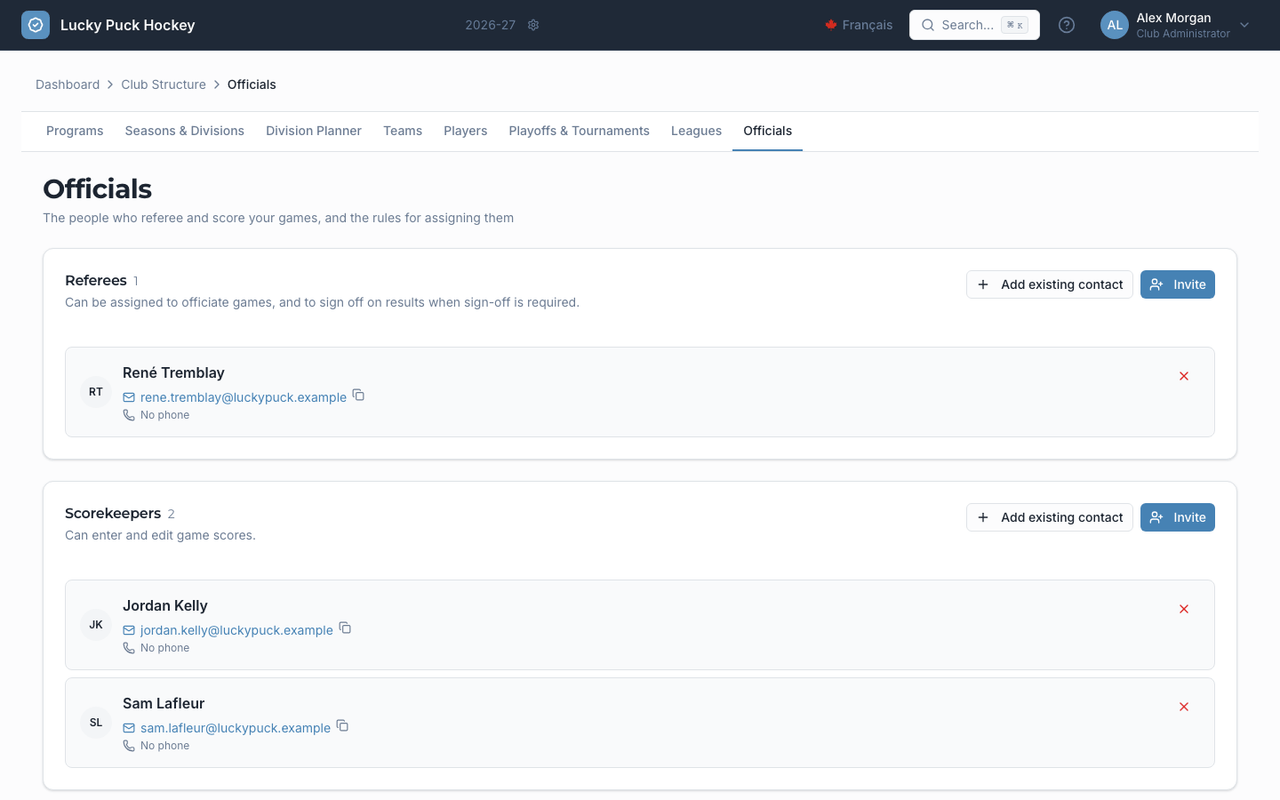
Task: Open the Seasons & Divisions tab
Action: click(x=185, y=131)
